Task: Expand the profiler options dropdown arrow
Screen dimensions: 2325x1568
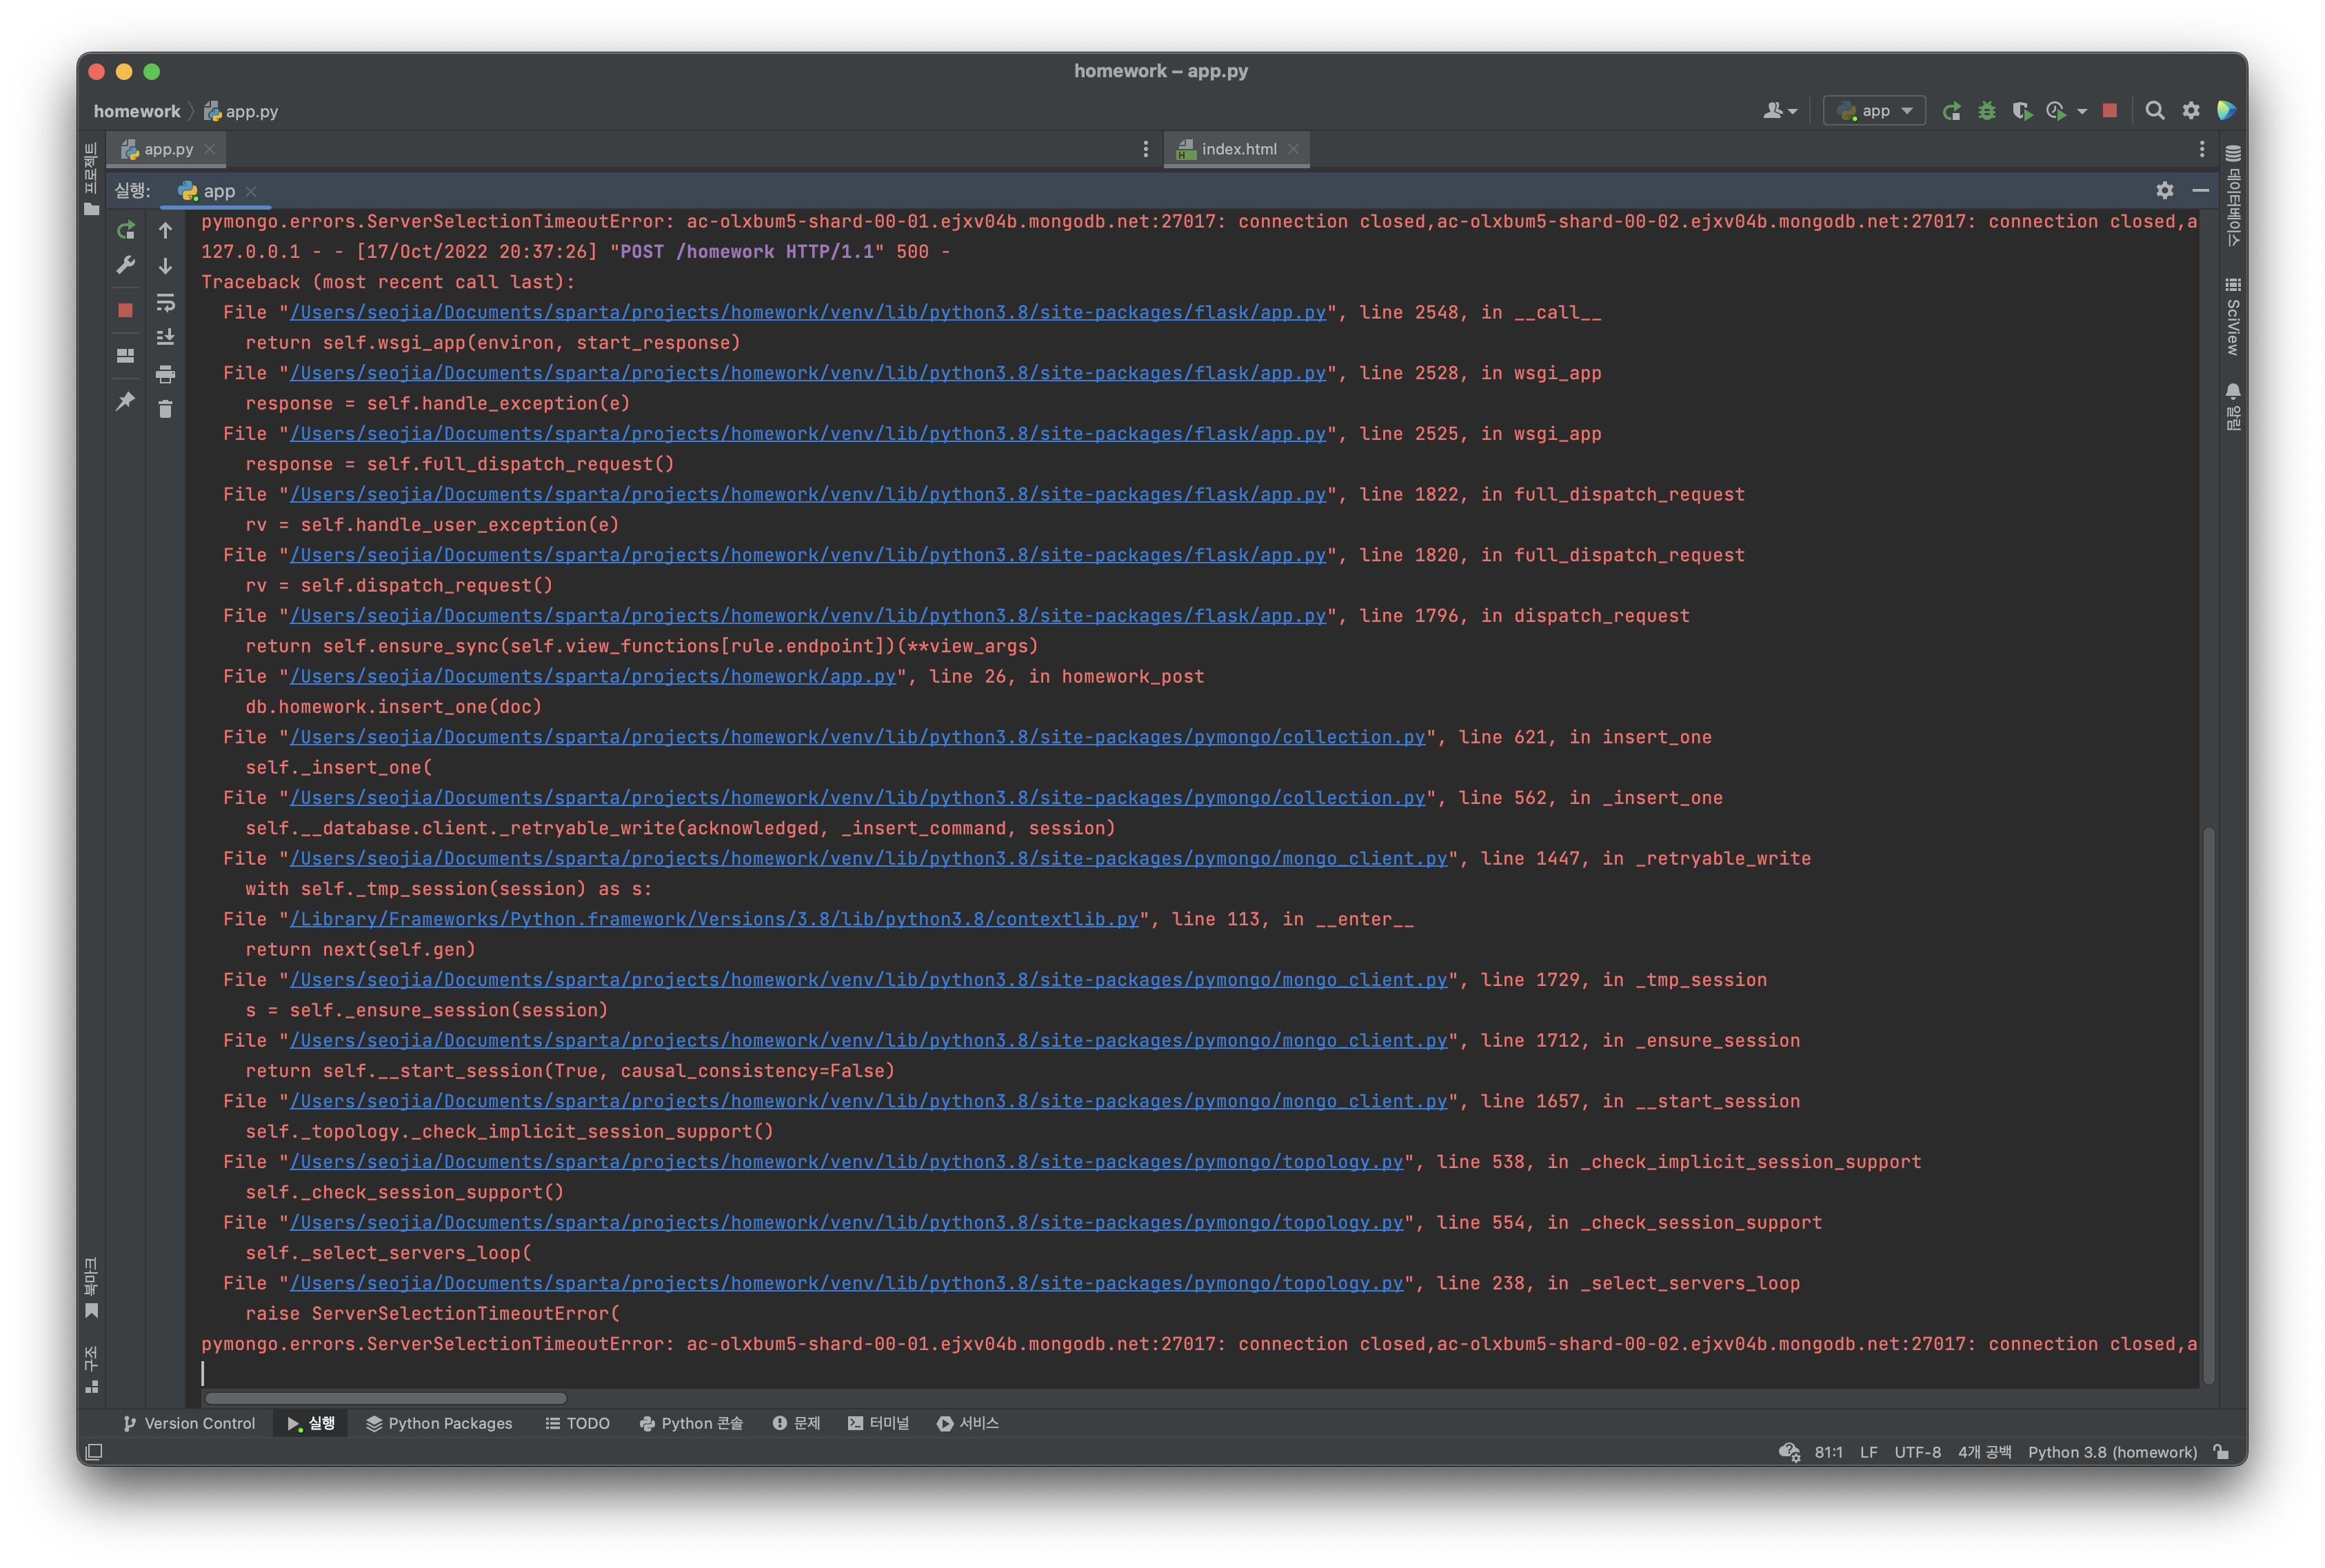Action: (2082, 111)
